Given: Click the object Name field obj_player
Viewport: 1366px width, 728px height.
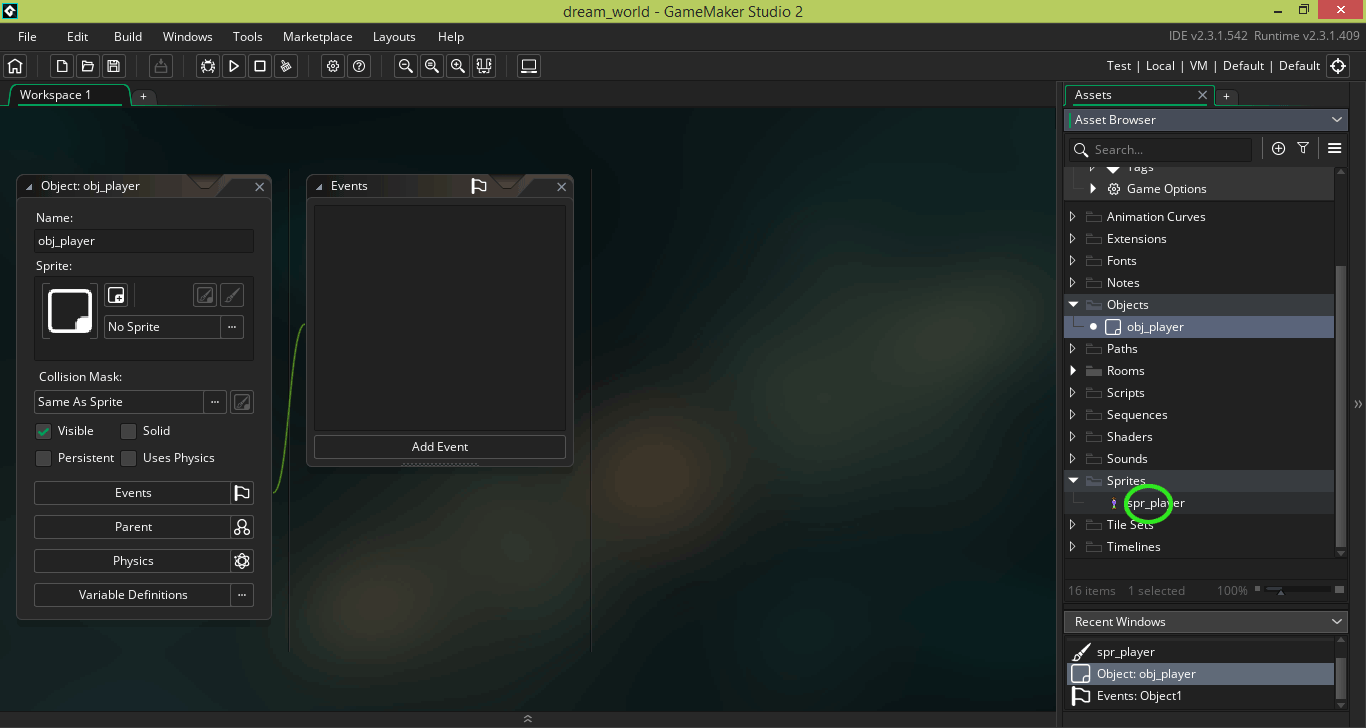Looking at the screenshot, I should click(144, 241).
